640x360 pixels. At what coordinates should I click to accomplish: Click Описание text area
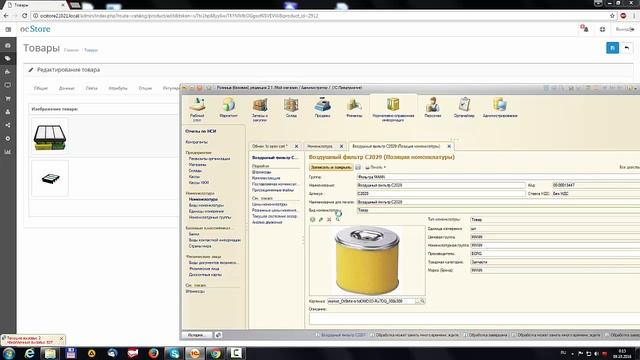(473, 318)
